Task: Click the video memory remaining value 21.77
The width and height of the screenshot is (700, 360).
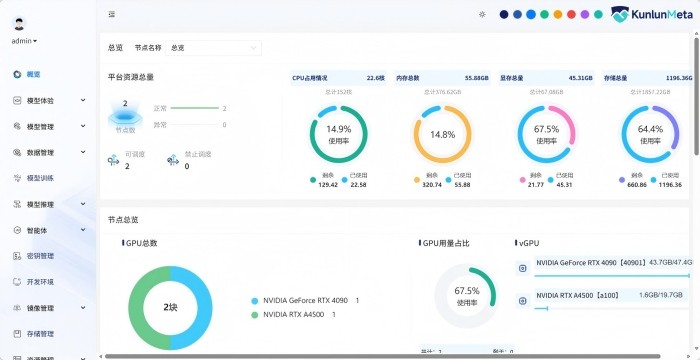Action: pyautogui.click(x=536, y=184)
